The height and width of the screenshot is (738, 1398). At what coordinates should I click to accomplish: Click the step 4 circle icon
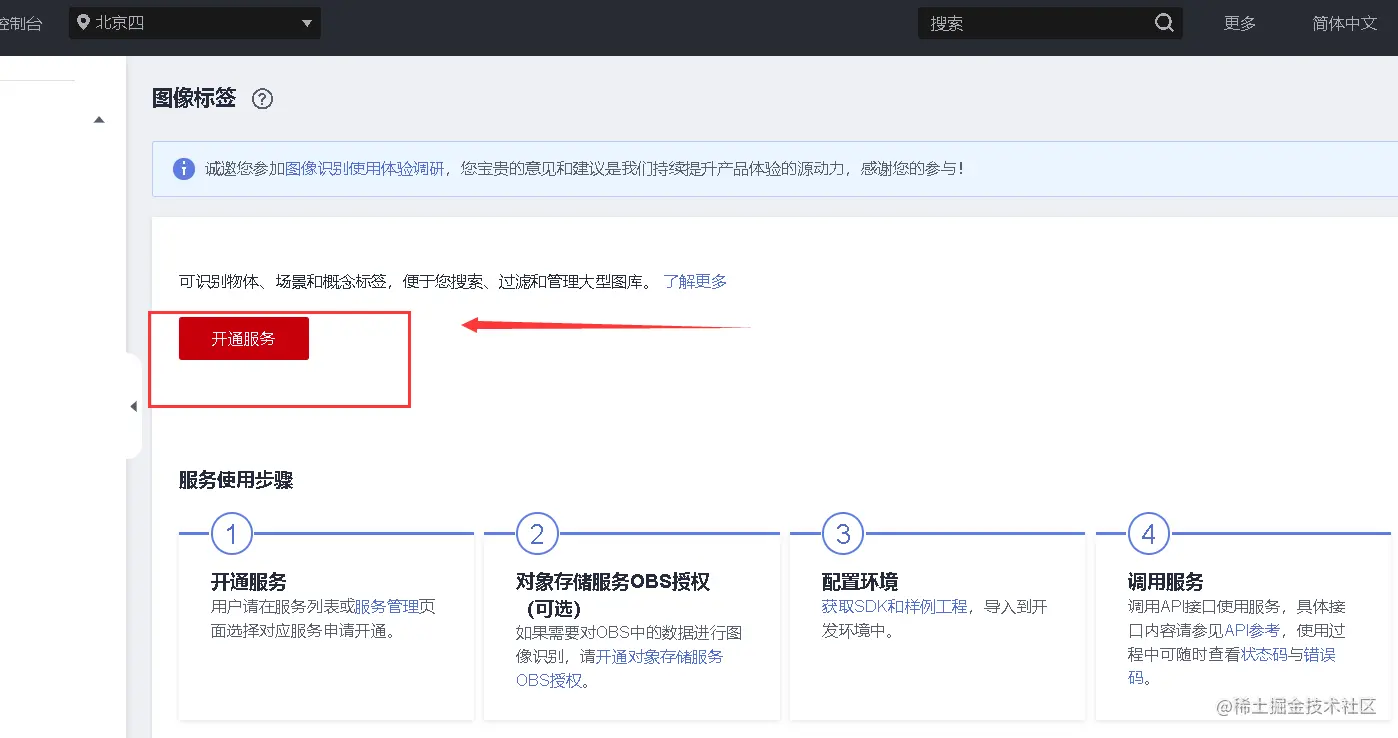point(1148,534)
